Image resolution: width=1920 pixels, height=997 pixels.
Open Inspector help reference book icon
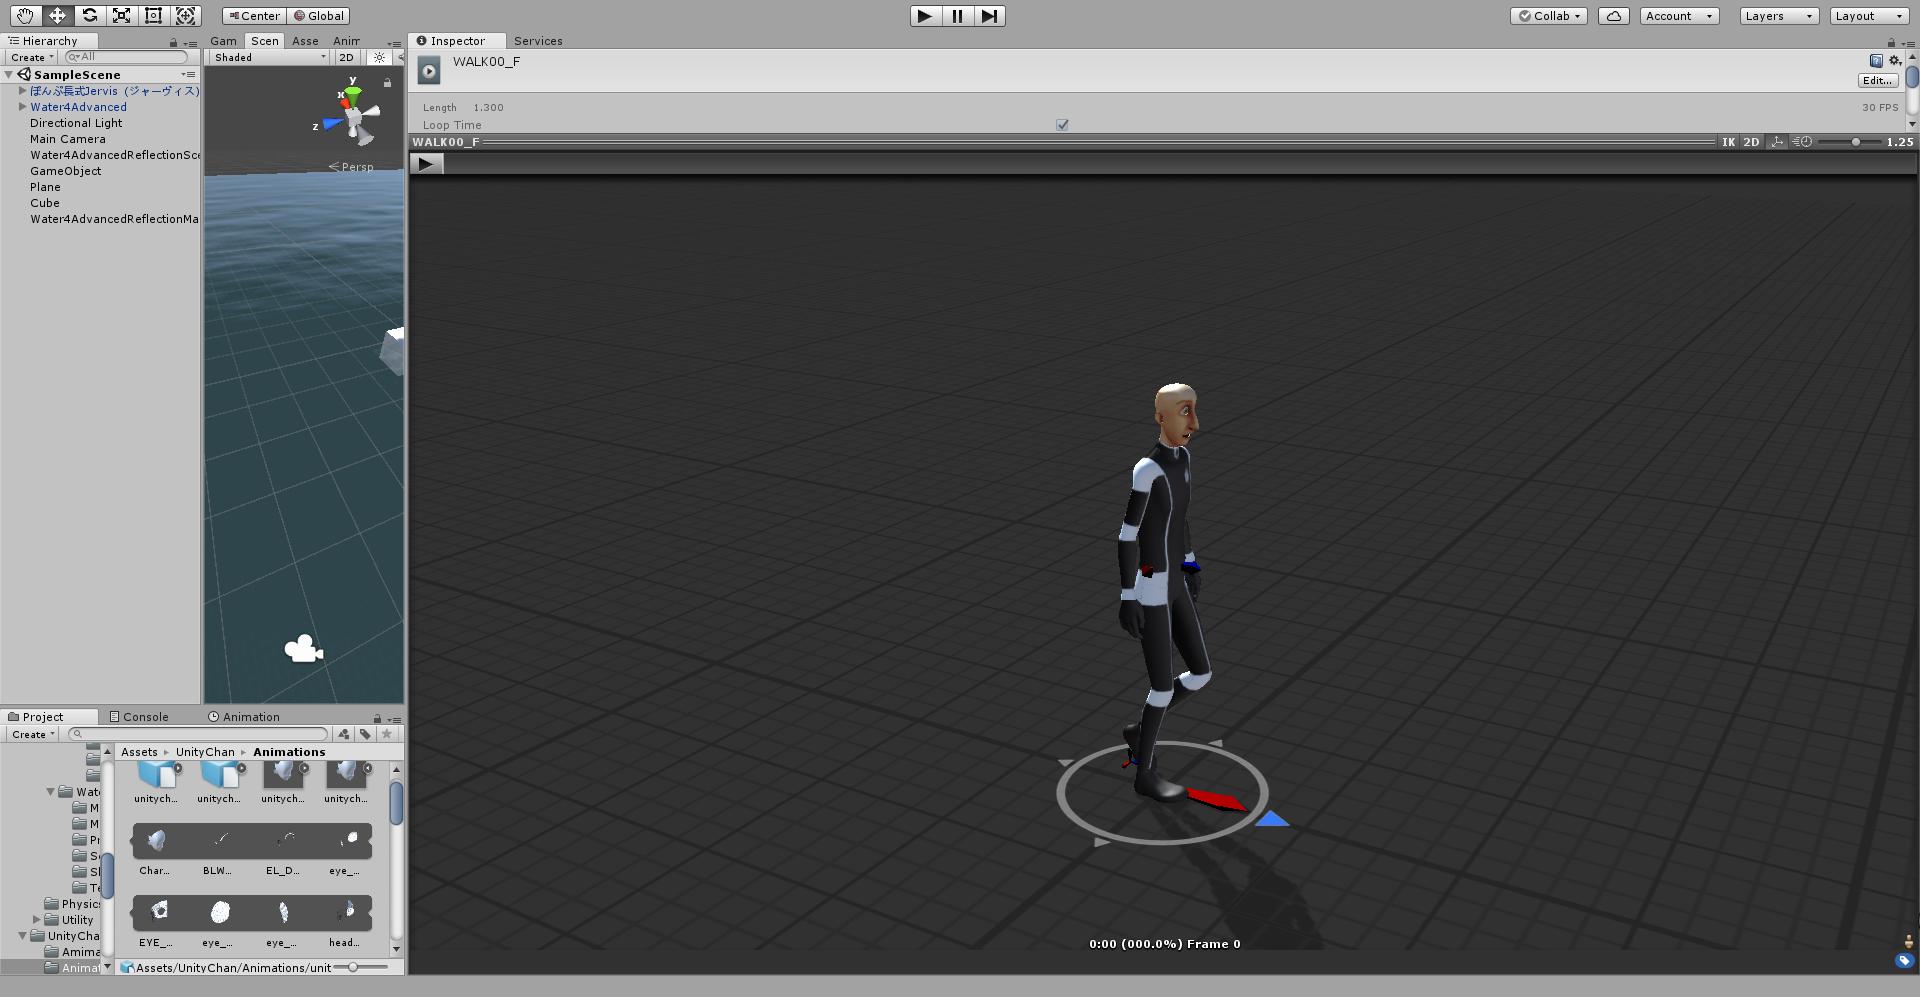[1876, 60]
